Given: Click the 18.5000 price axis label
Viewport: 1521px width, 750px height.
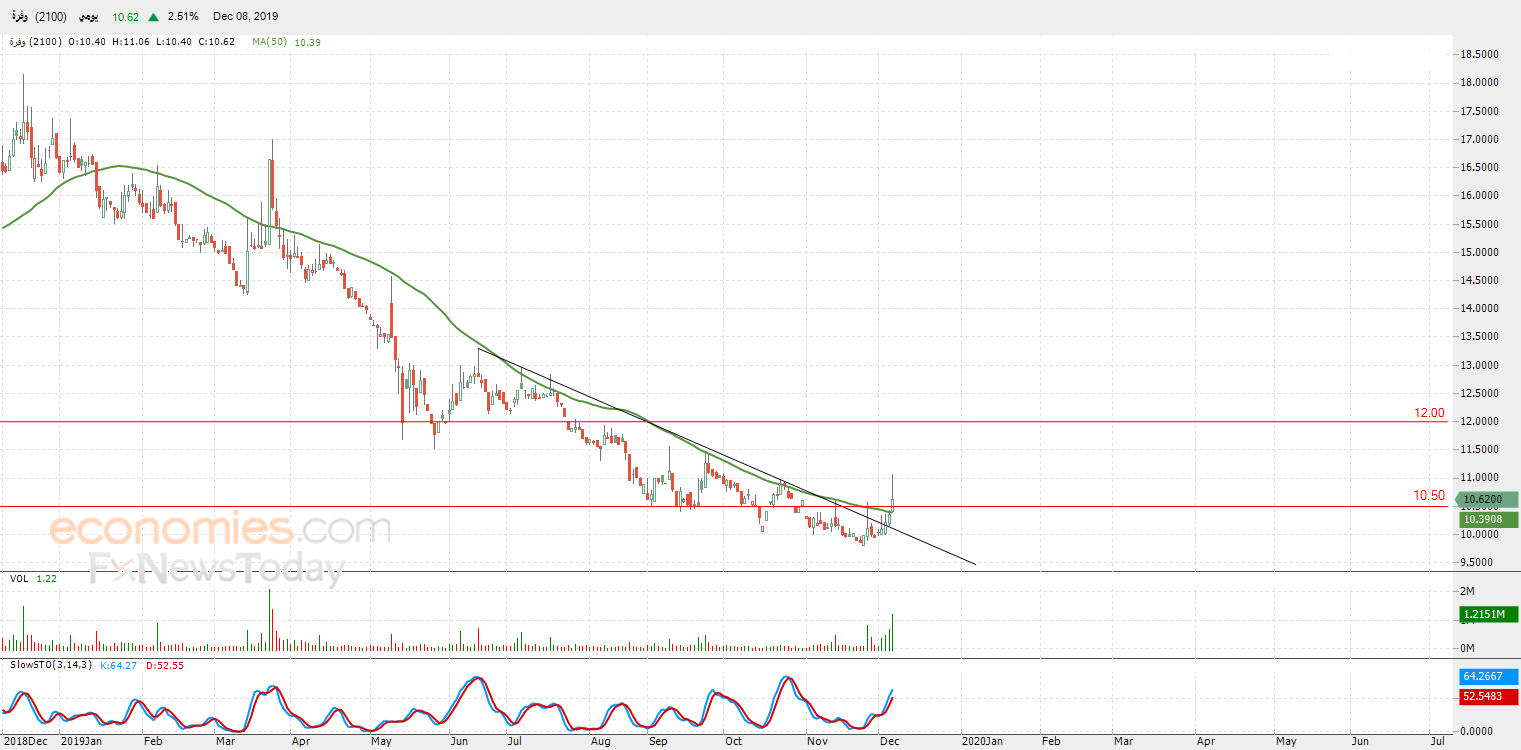Looking at the screenshot, I should pyautogui.click(x=1479, y=54).
